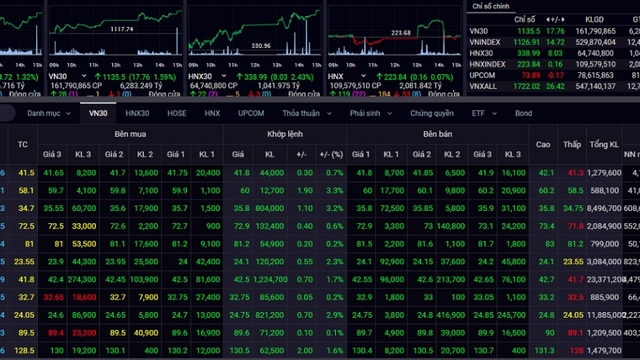The width and height of the screenshot is (640, 360).
Task: Click left arrow beside +/- in index panel
Action: (x=548, y=20)
